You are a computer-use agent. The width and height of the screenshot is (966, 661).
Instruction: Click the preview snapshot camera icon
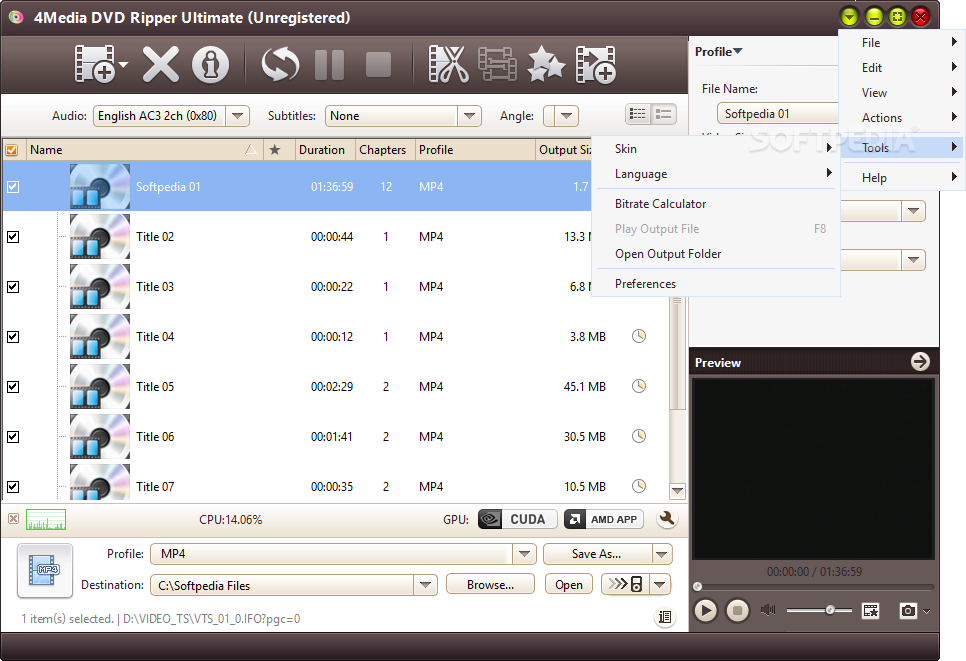907,610
